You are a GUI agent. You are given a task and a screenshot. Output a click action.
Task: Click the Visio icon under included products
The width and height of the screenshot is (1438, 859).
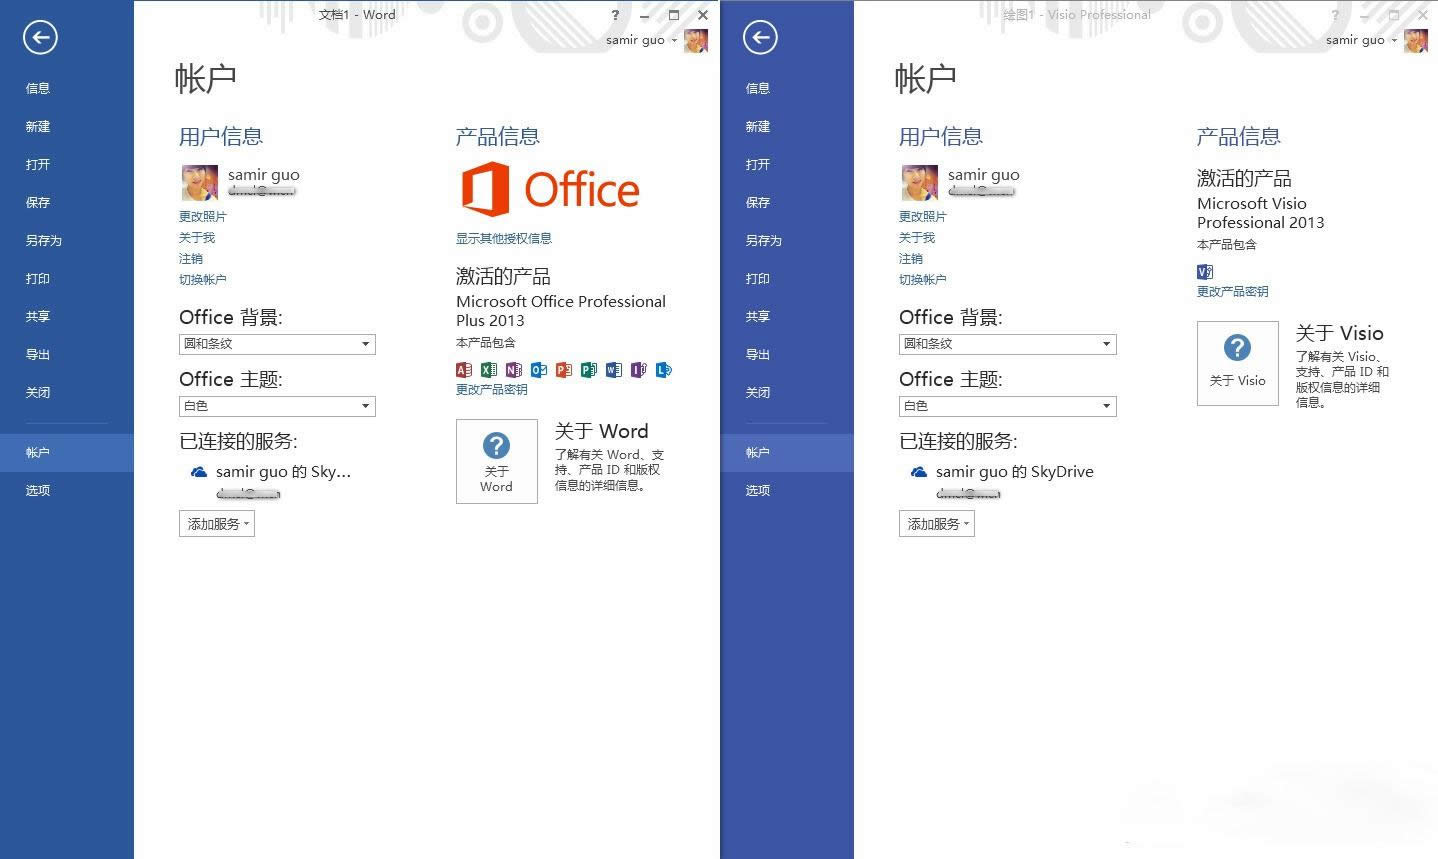[x=1205, y=272]
